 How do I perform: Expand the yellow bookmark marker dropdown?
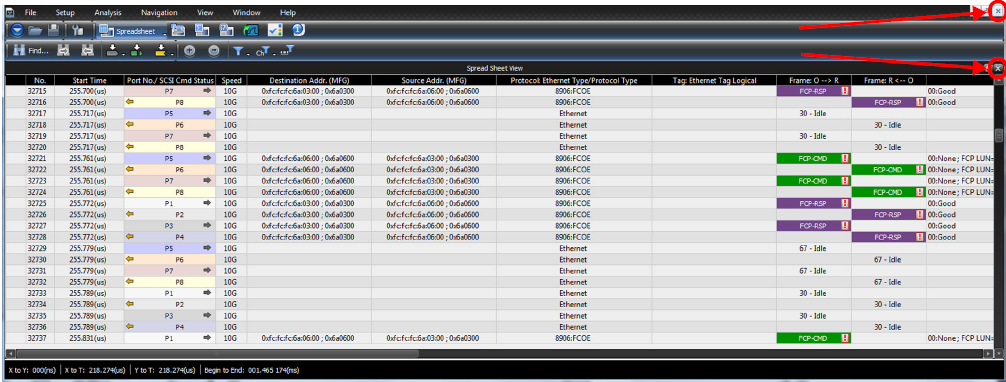(x=171, y=54)
